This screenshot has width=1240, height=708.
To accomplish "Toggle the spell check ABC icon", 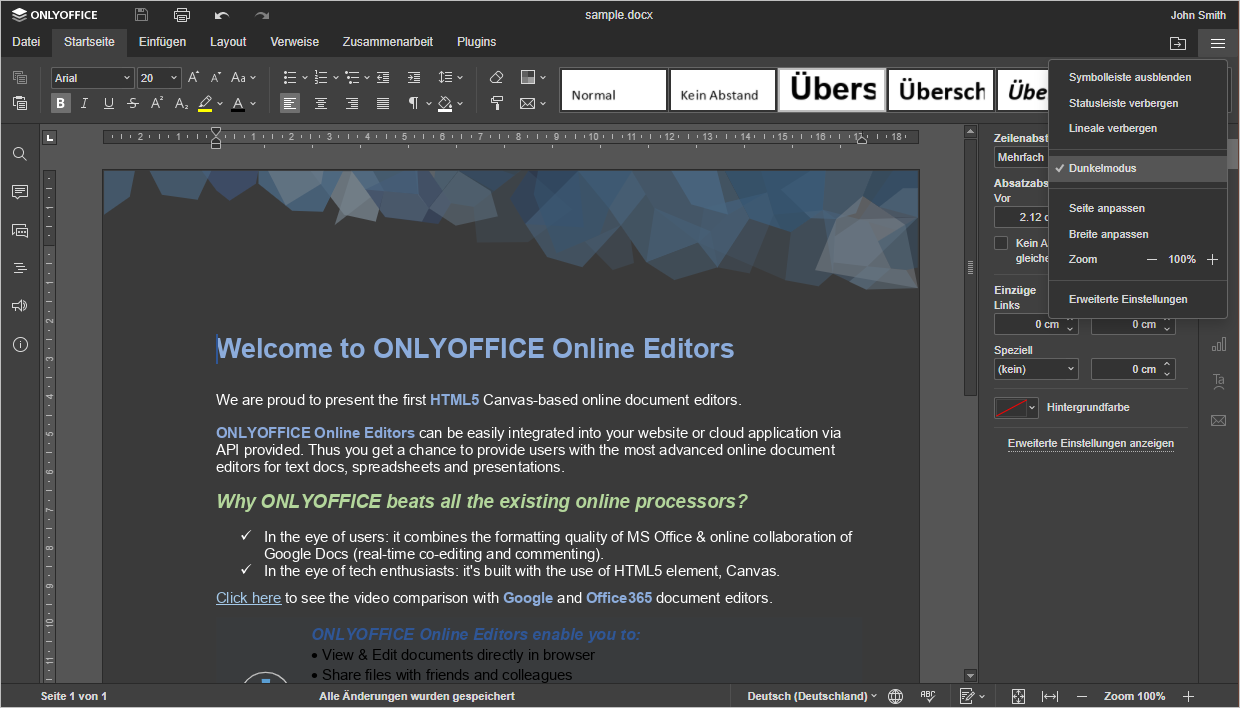I will pos(928,696).
